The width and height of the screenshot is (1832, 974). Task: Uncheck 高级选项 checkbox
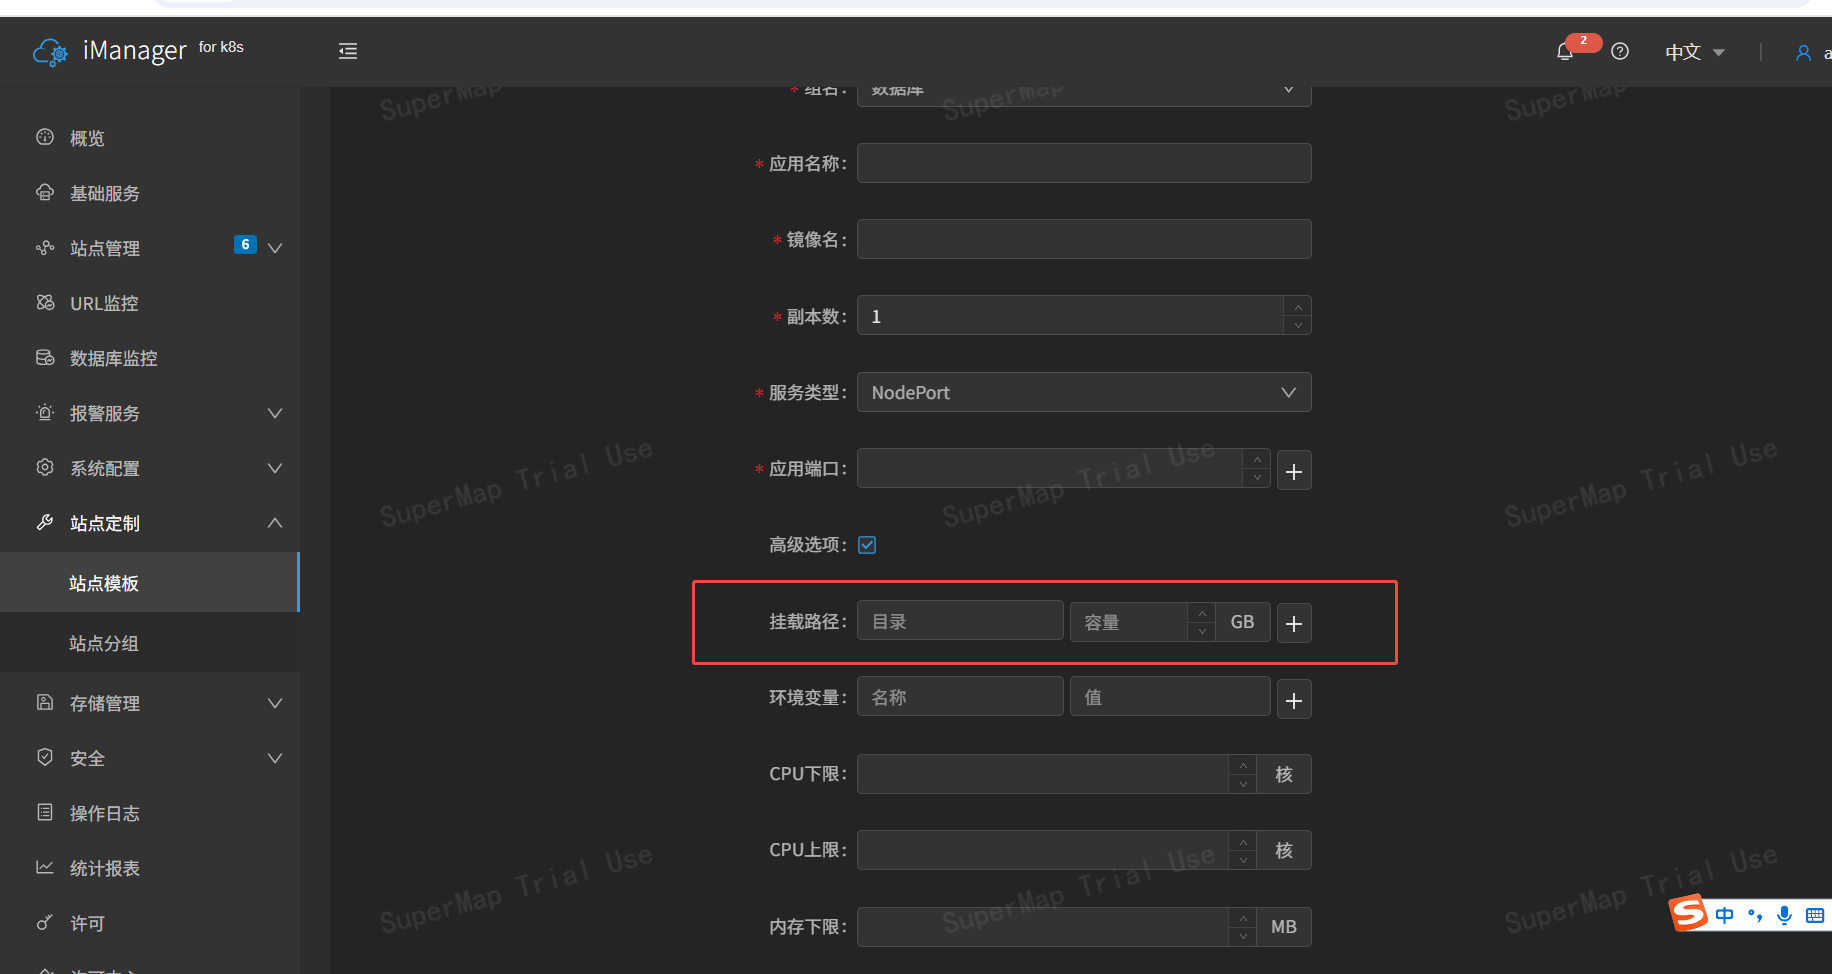[867, 545]
